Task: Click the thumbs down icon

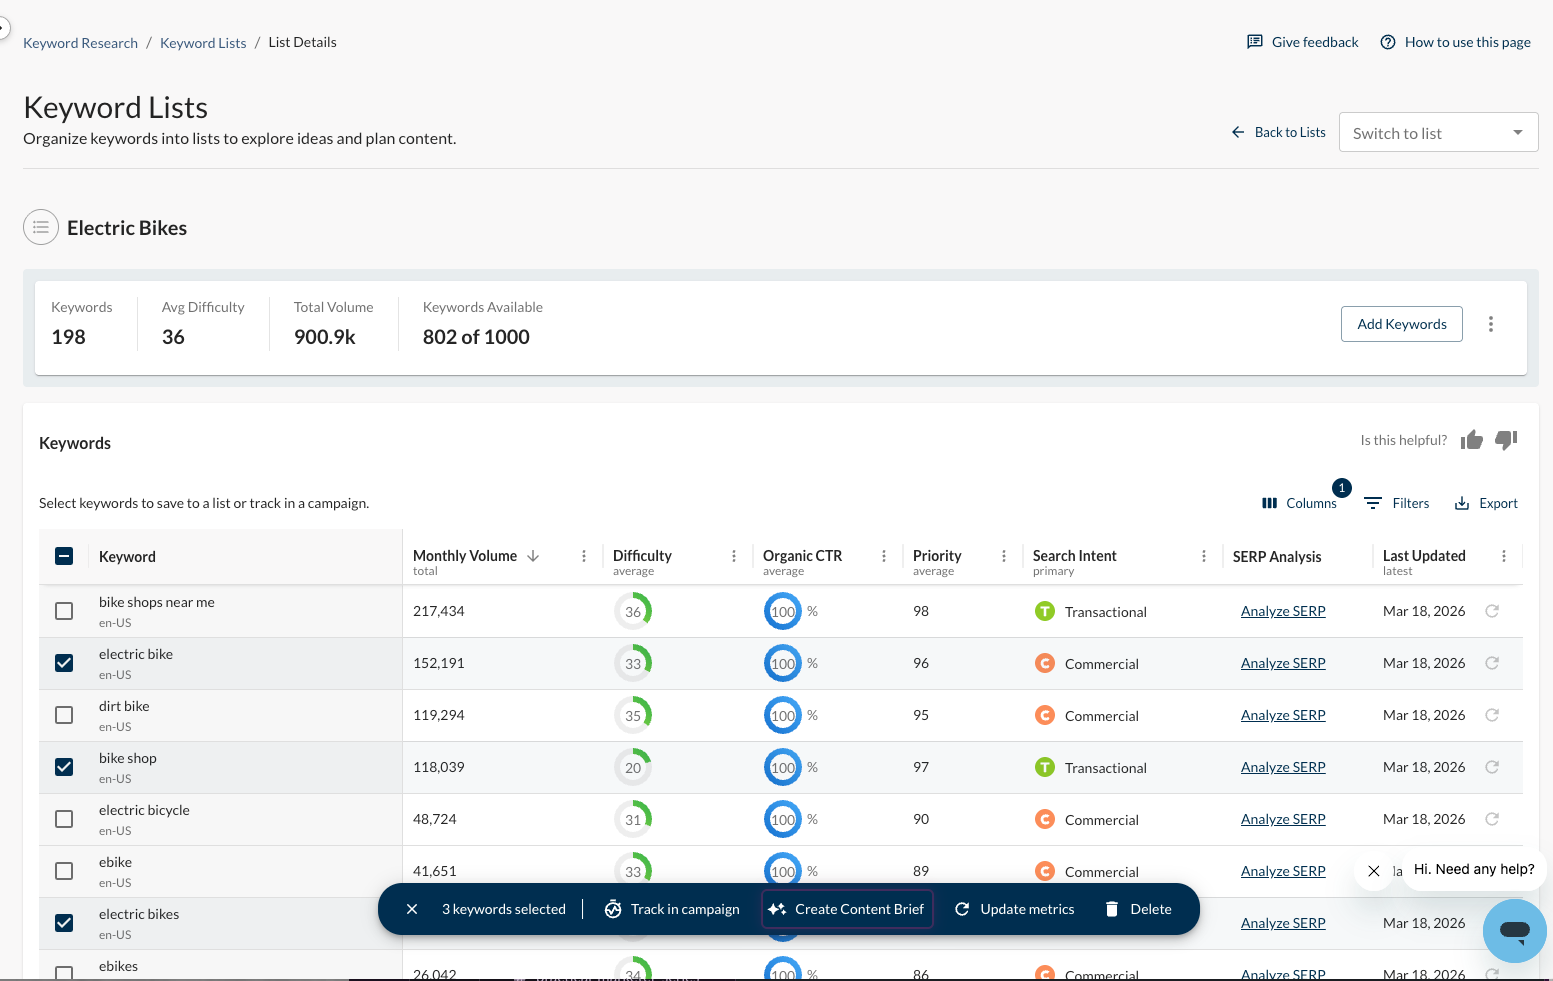Action: [1506, 440]
